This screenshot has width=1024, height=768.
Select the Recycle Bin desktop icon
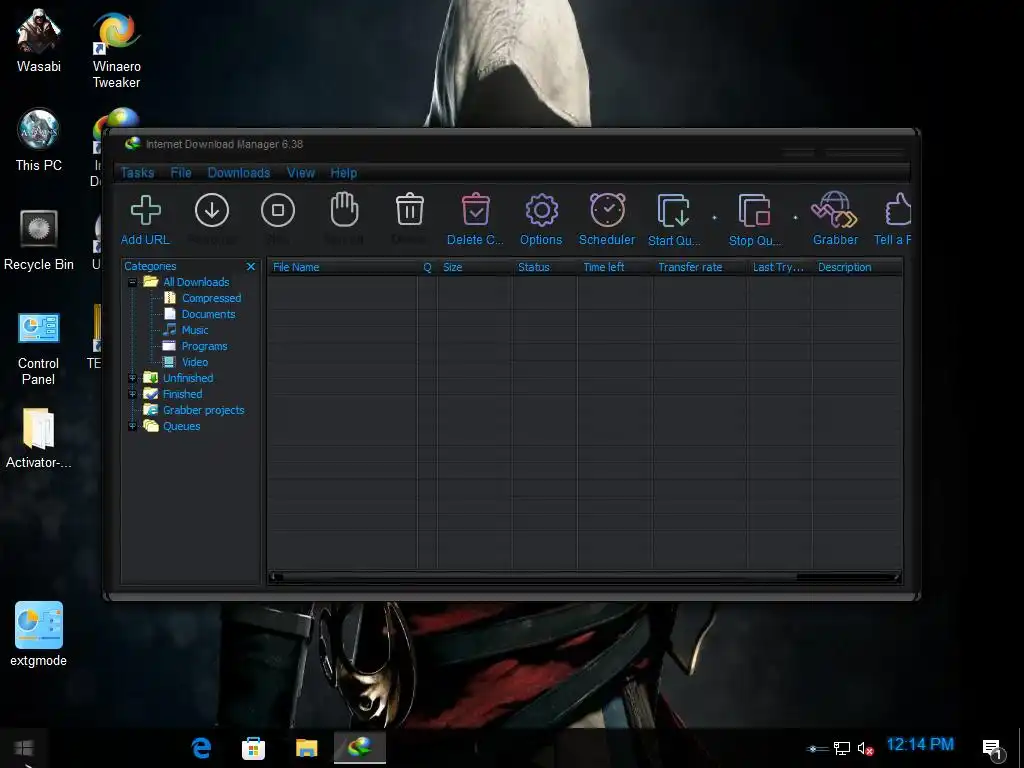tap(39, 240)
